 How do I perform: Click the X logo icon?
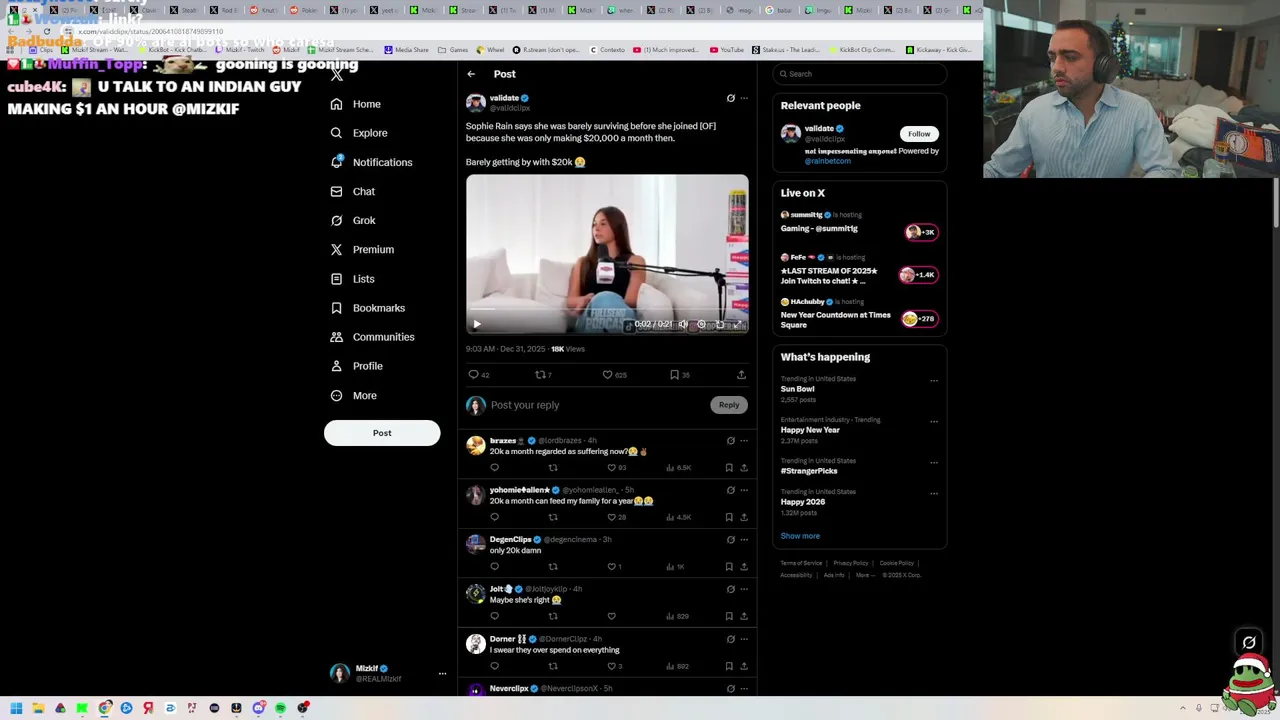click(x=337, y=75)
